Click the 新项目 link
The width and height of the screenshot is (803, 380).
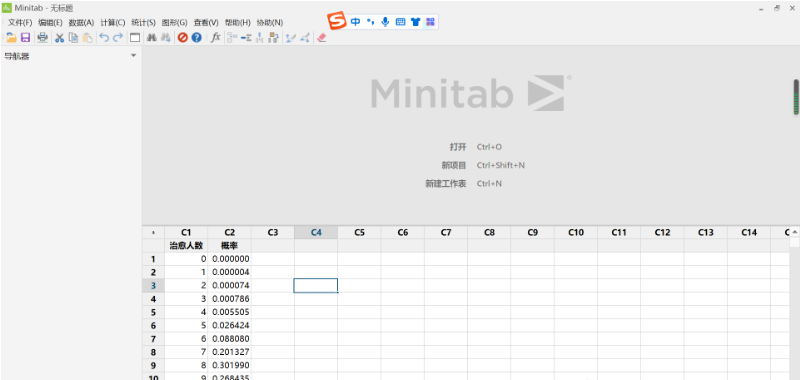454,165
